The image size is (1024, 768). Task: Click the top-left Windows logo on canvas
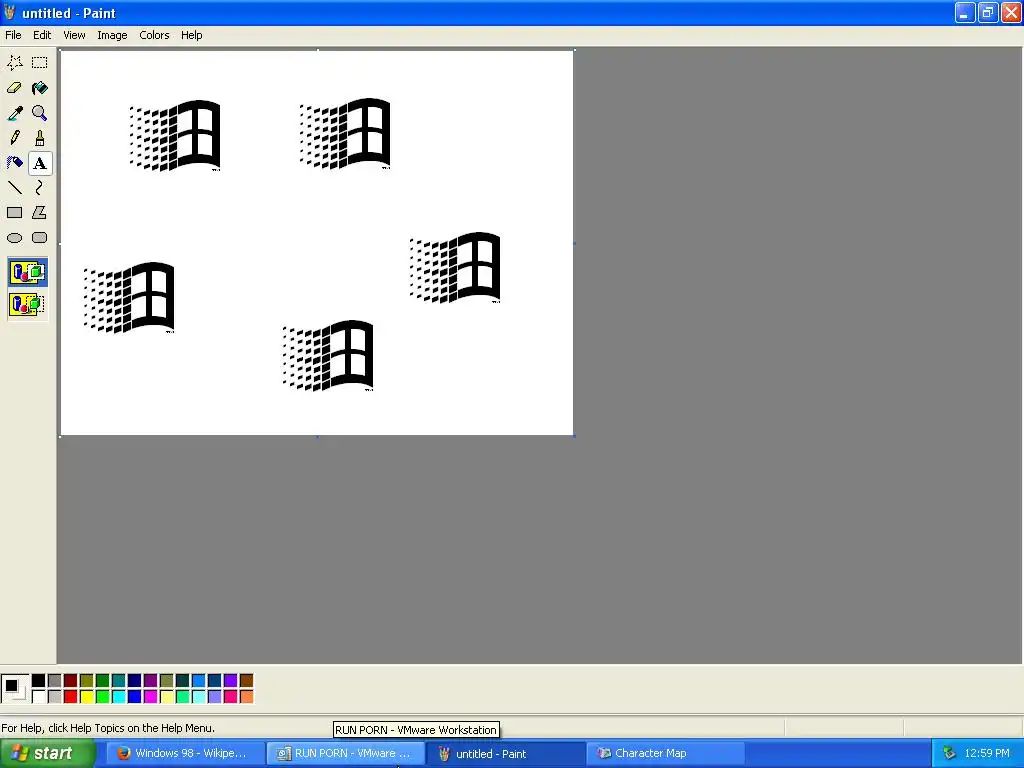175,136
